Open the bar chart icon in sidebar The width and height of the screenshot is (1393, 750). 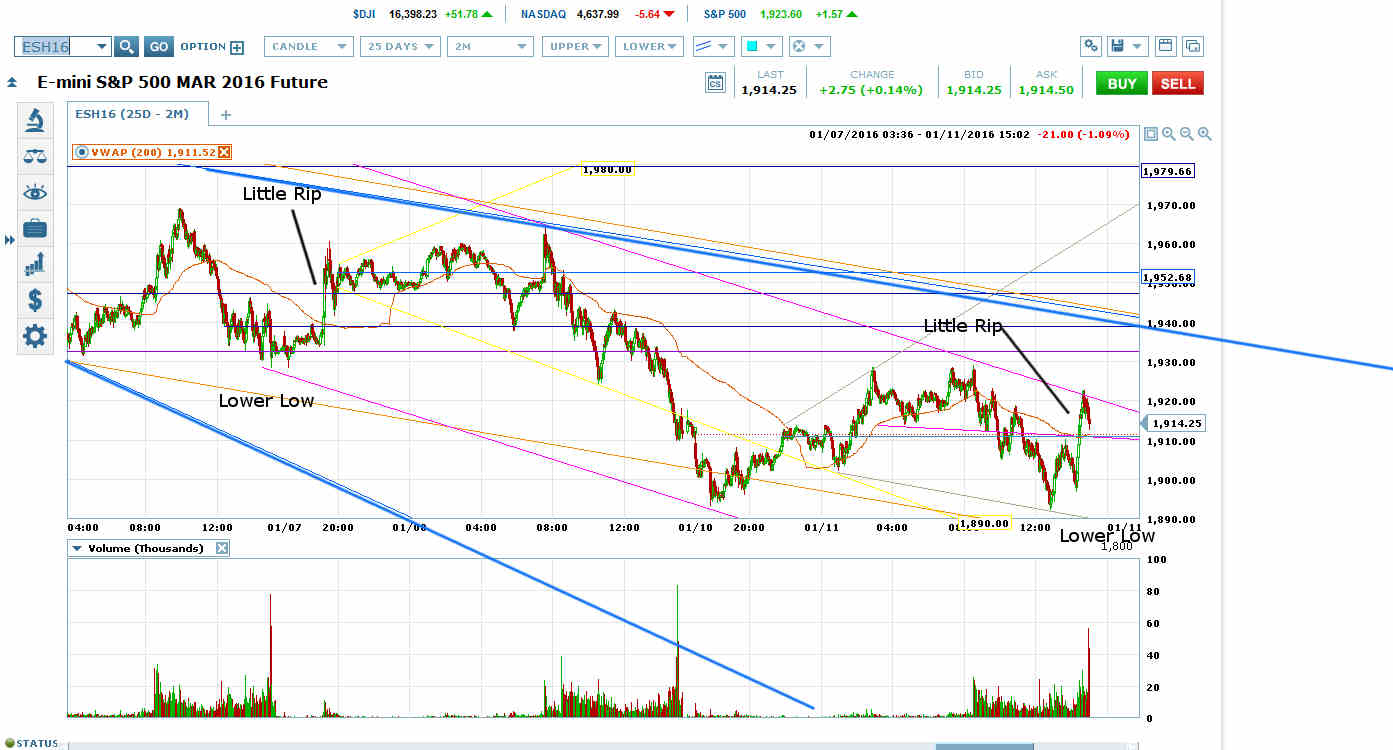coord(35,263)
